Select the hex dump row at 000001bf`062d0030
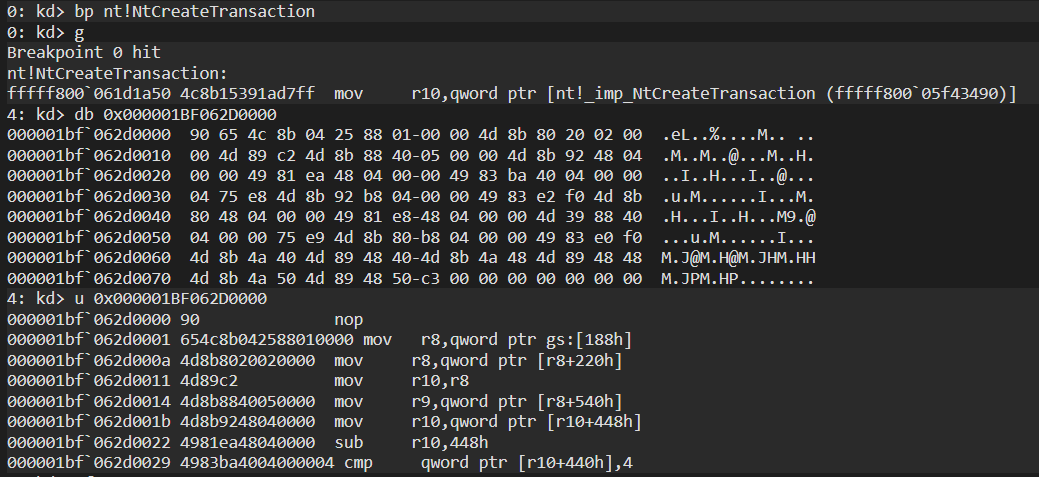 [x=410, y=196]
